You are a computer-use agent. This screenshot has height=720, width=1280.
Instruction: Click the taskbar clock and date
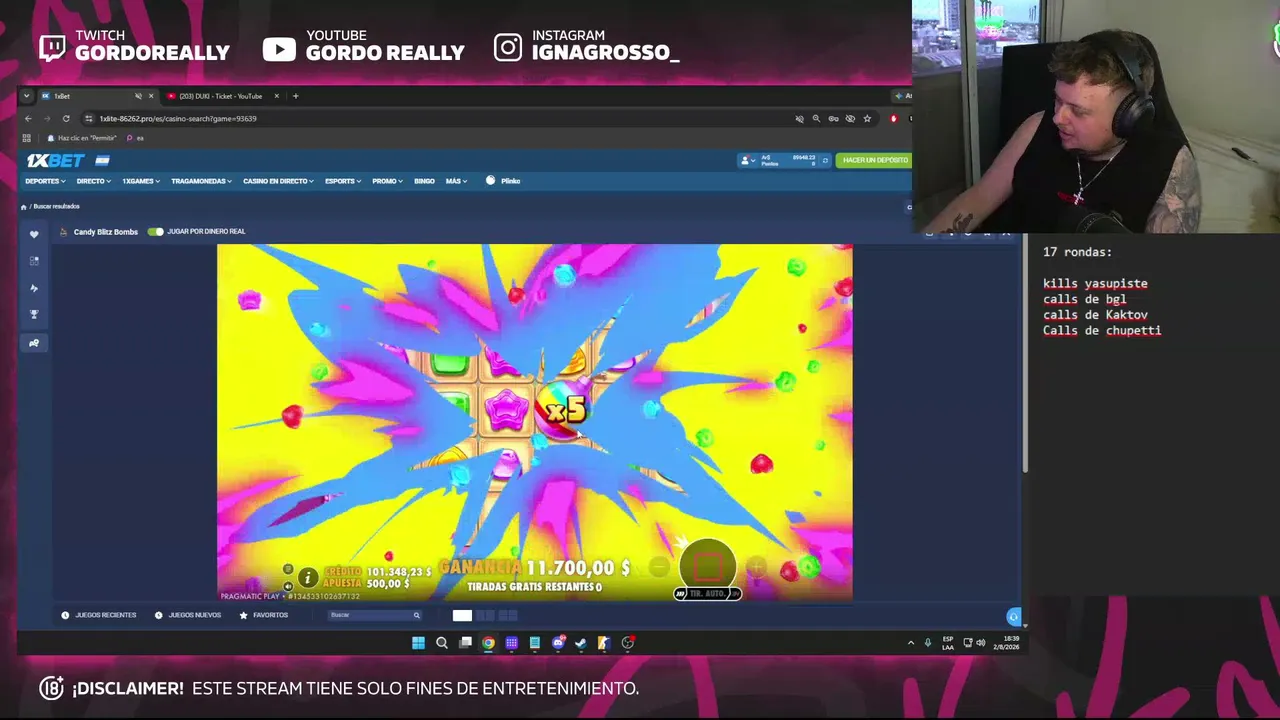(1006, 643)
